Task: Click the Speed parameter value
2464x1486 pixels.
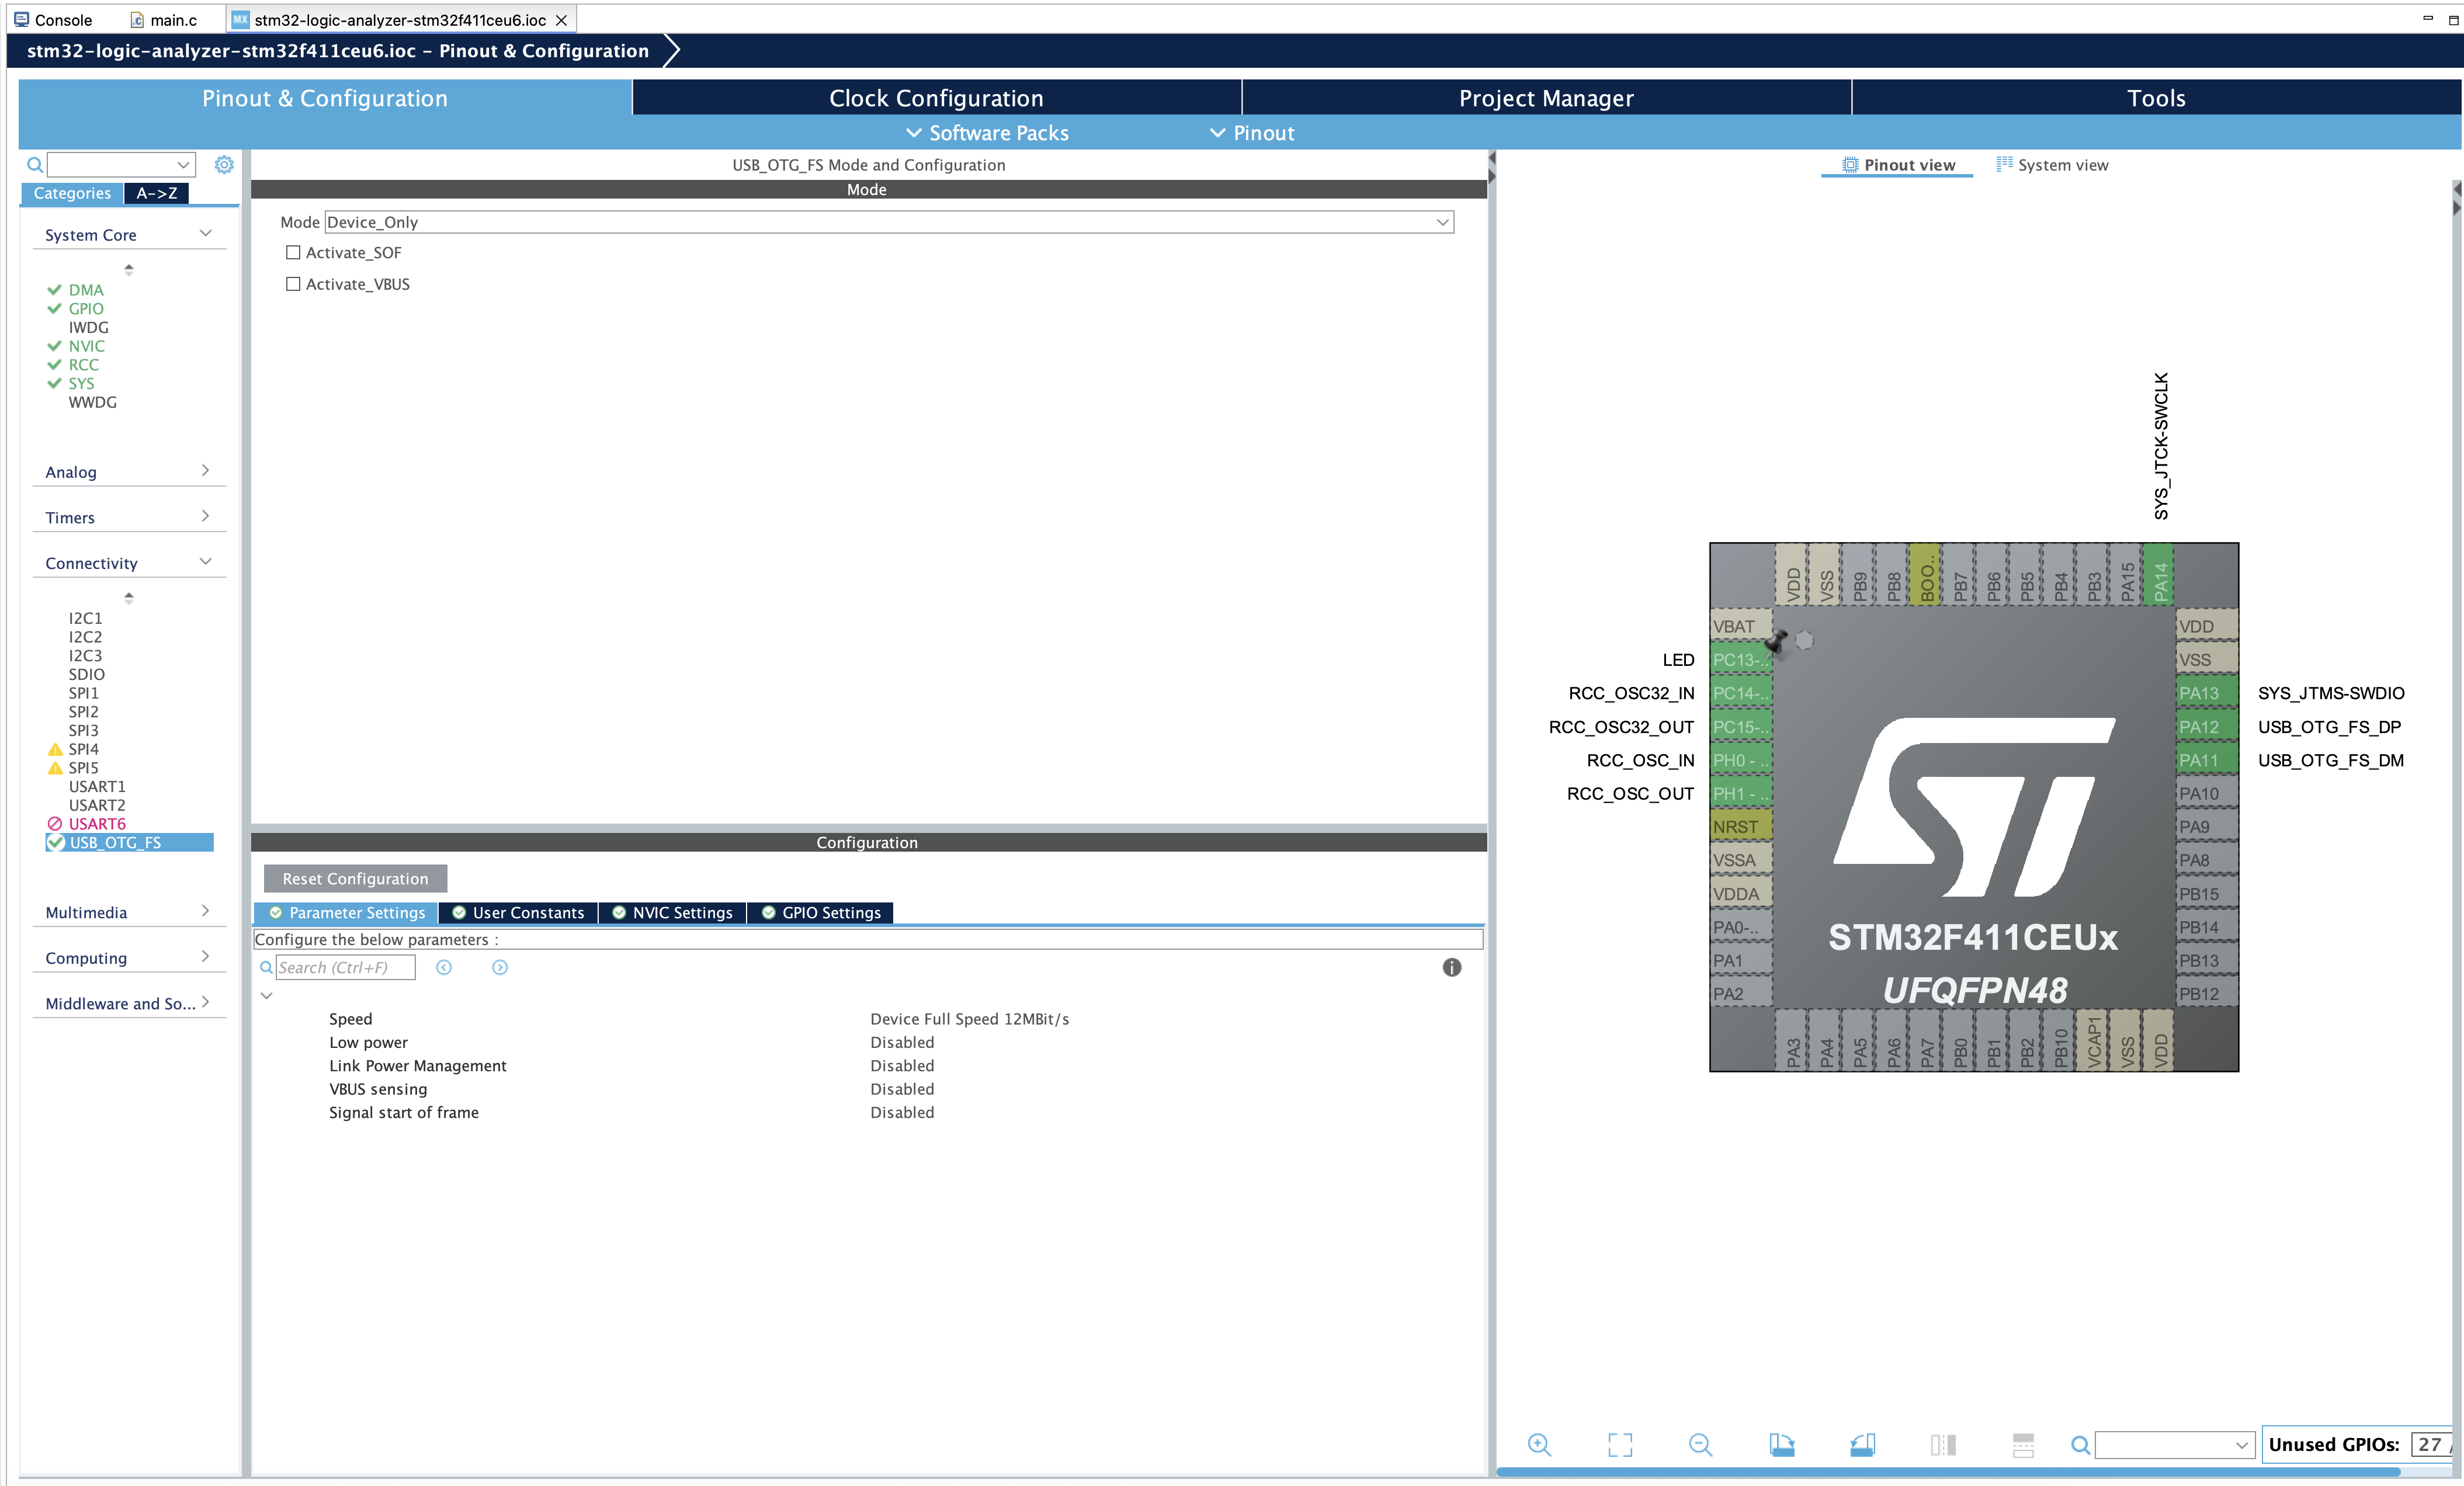Action: coord(969,1019)
